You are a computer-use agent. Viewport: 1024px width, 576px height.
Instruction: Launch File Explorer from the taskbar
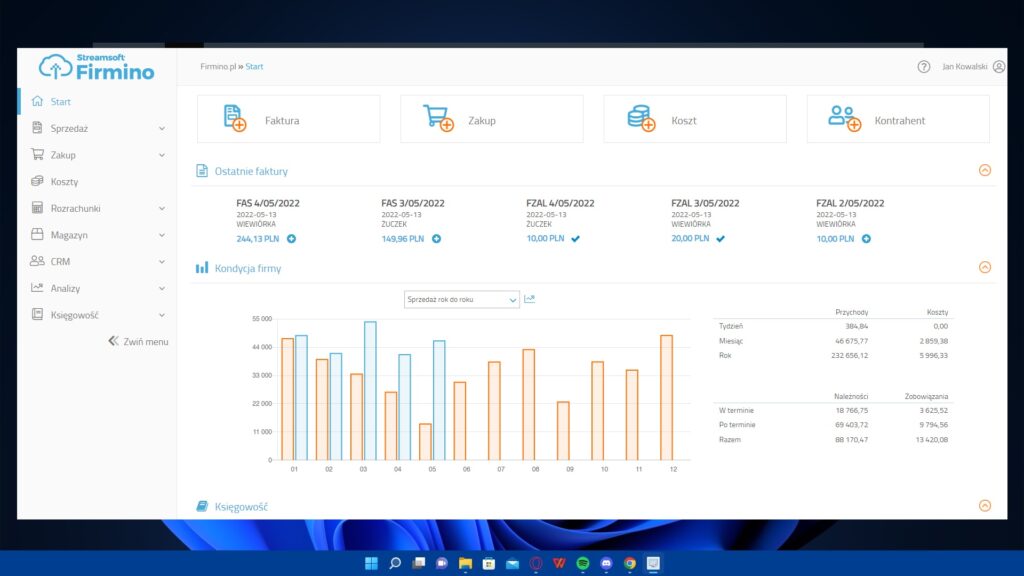pos(465,563)
